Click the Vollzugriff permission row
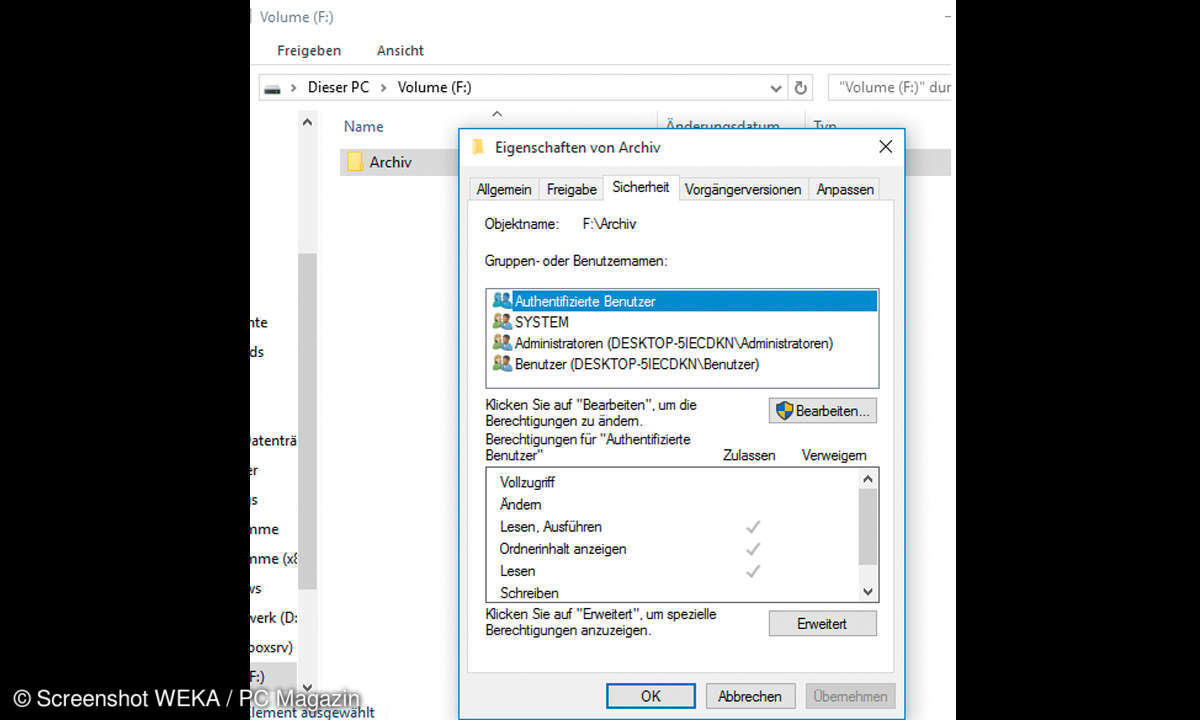Image resolution: width=1200 pixels, height=720 pixels. click(673, 482)
